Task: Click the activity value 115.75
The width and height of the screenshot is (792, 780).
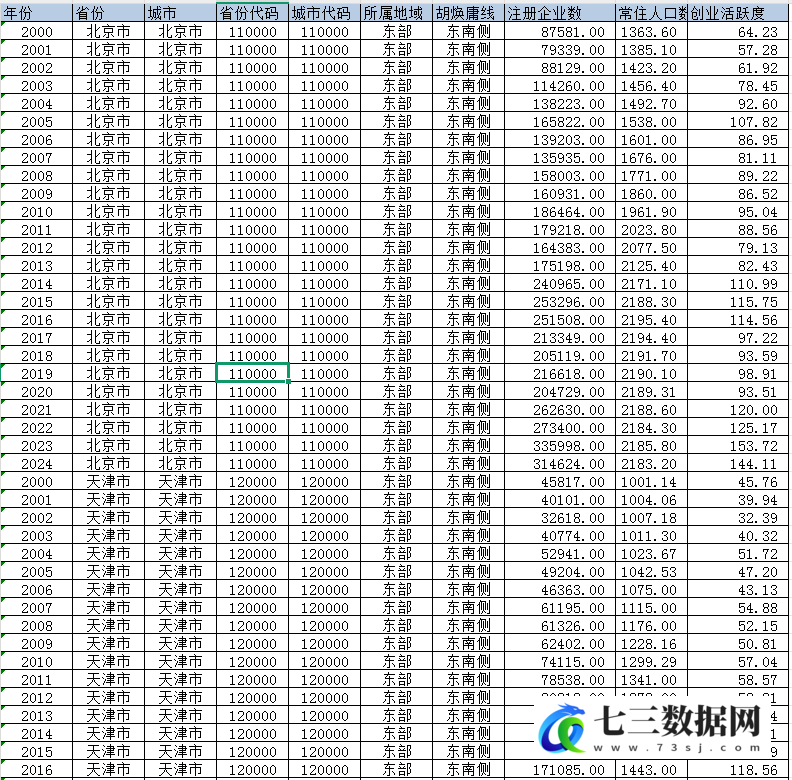Action: tap(738, 302)
